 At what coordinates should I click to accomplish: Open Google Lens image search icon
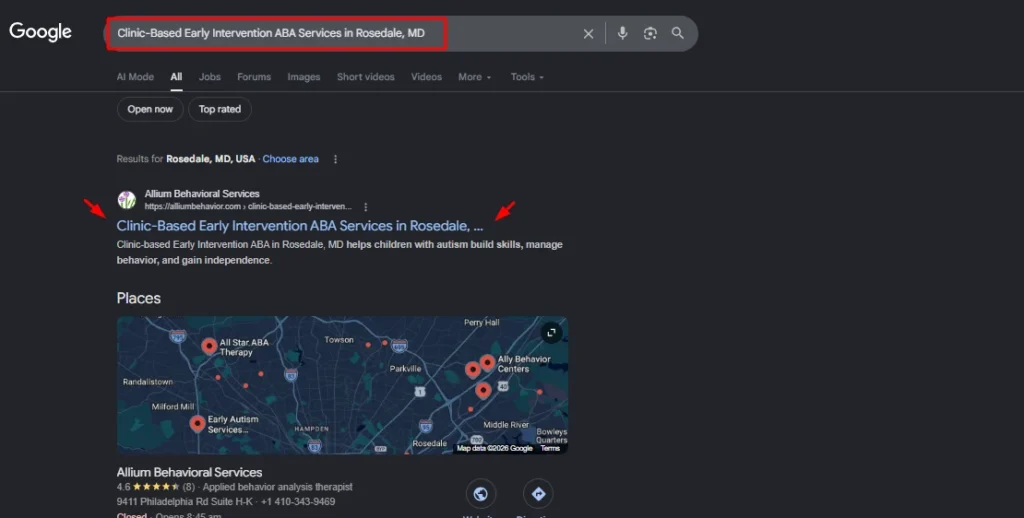point(650,33)
